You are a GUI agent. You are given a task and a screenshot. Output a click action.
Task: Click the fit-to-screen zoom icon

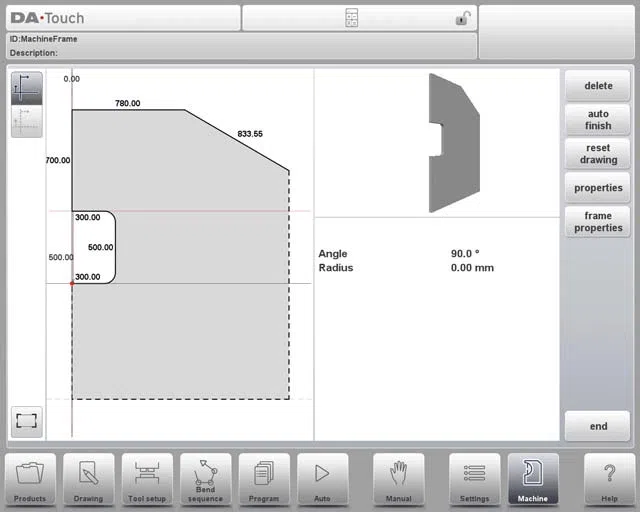pos(27,421)
